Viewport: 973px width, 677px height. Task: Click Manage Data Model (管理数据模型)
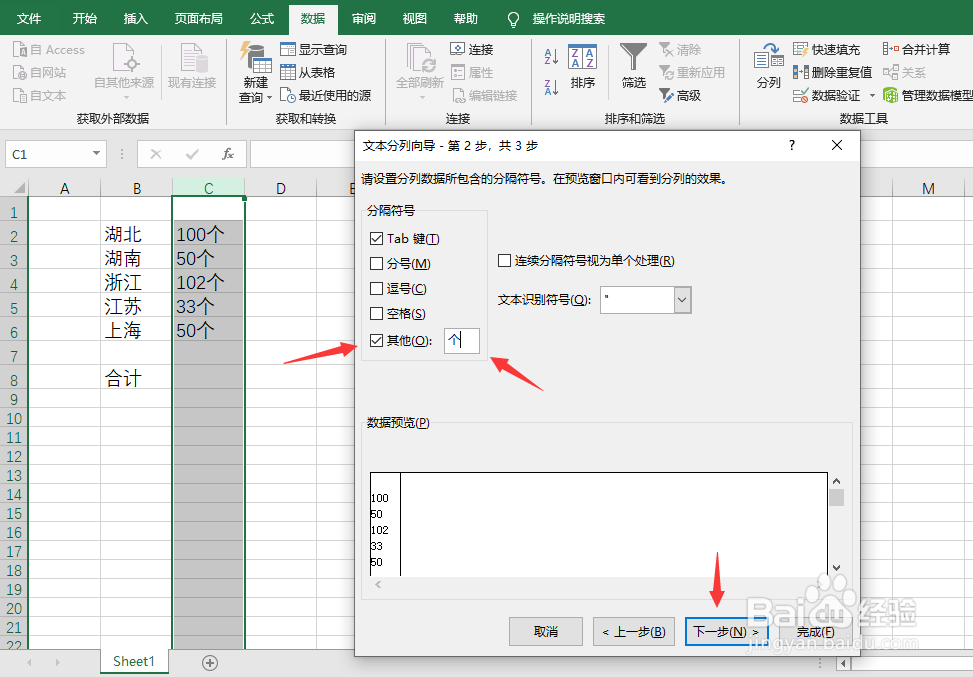(x=928, y=96)
